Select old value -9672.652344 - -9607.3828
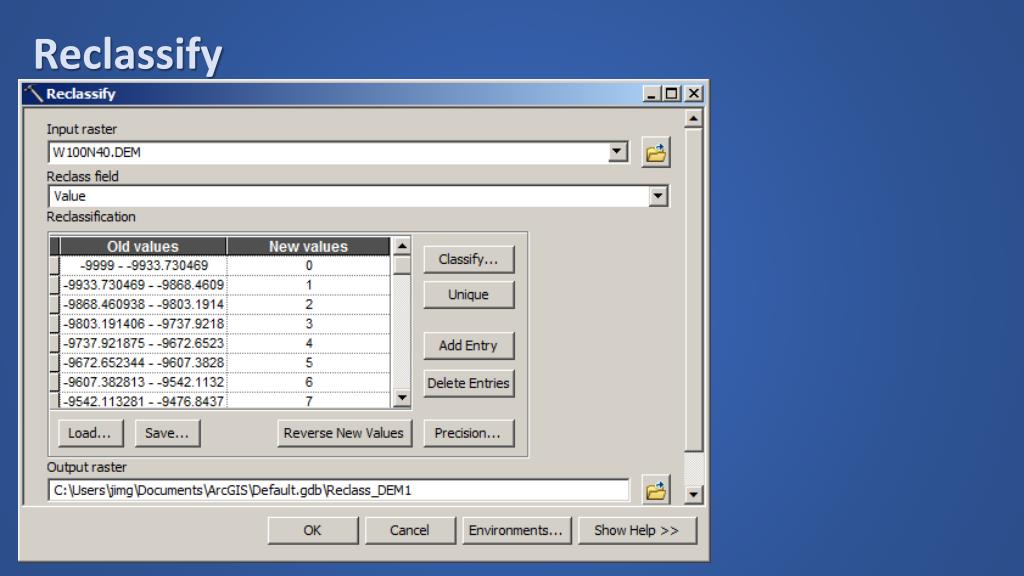The image size is (1024, 576). click(144, 362)
